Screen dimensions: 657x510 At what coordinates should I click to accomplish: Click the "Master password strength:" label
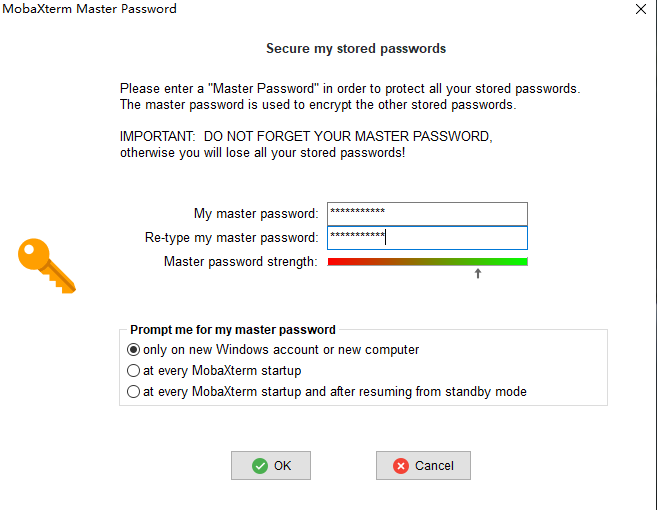point(240,262)
